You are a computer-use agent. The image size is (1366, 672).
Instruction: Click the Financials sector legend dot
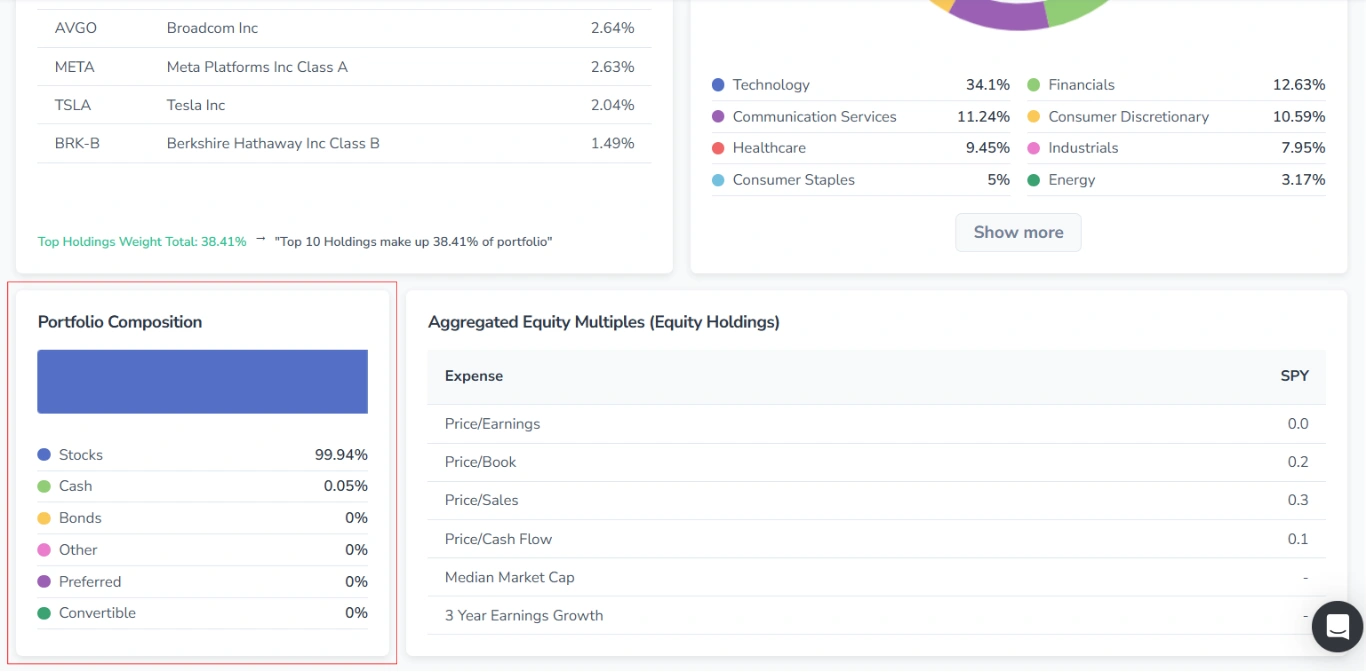[1032, 85]
